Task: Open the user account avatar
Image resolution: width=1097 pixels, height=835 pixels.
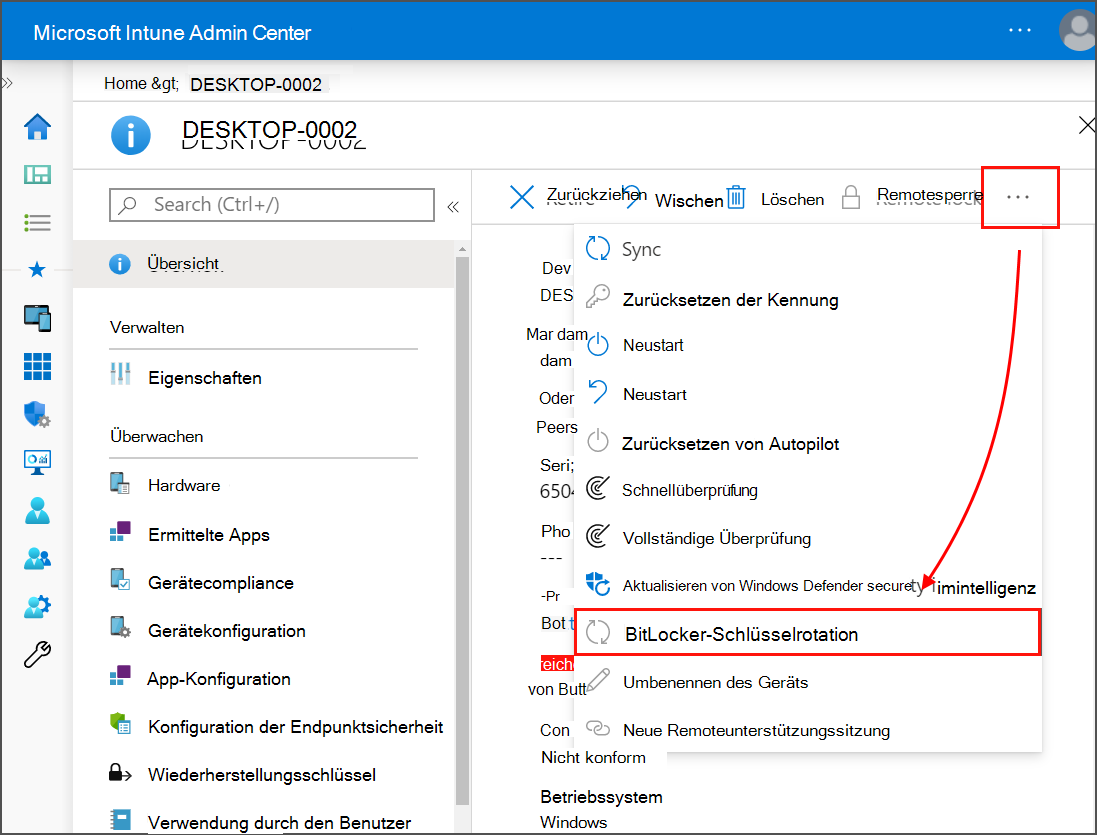Action: pyautogui.click(x=1077, y=30)
